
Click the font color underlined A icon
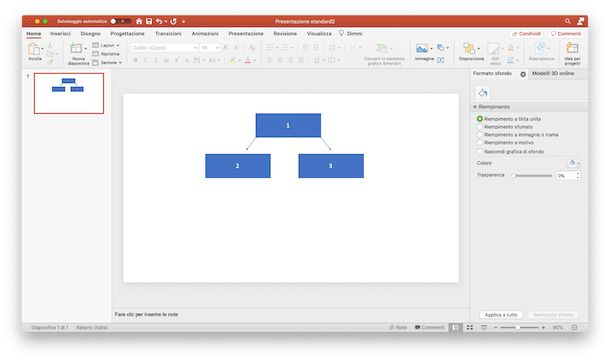tap(248, 60)
